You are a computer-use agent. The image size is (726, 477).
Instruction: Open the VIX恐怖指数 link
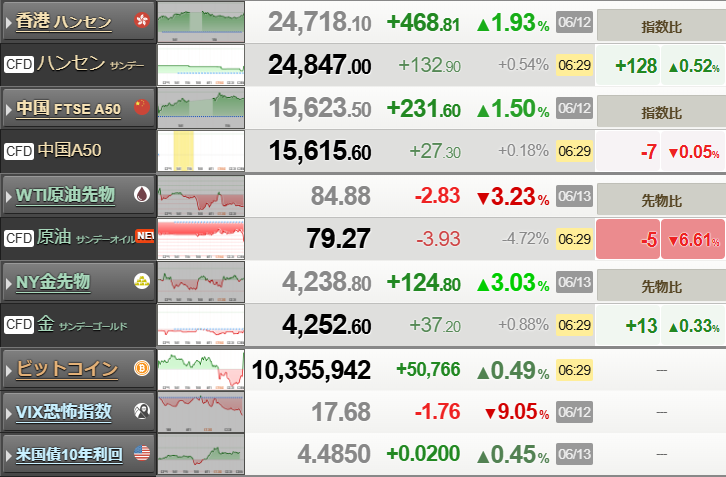coord(63,412)
